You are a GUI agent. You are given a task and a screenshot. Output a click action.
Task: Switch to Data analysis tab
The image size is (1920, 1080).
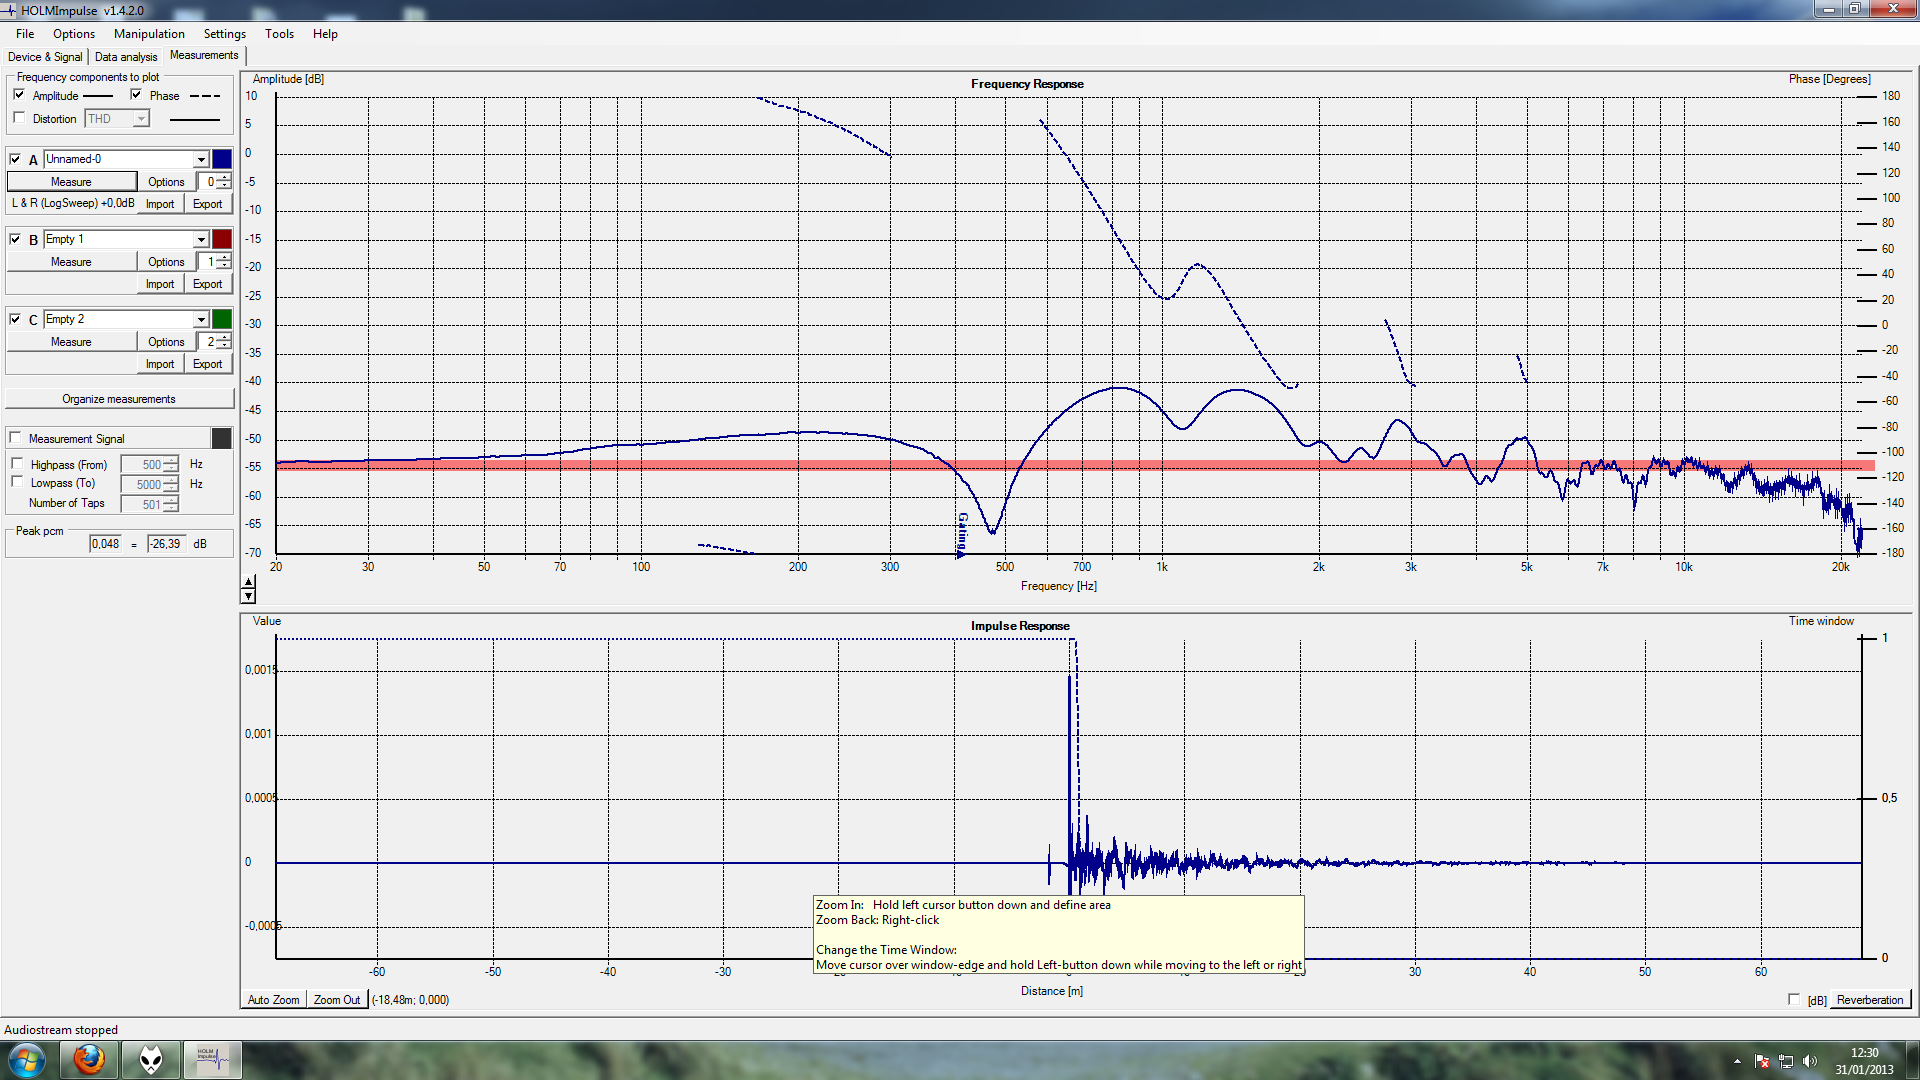pyautogui.click(x=126, y=57)
